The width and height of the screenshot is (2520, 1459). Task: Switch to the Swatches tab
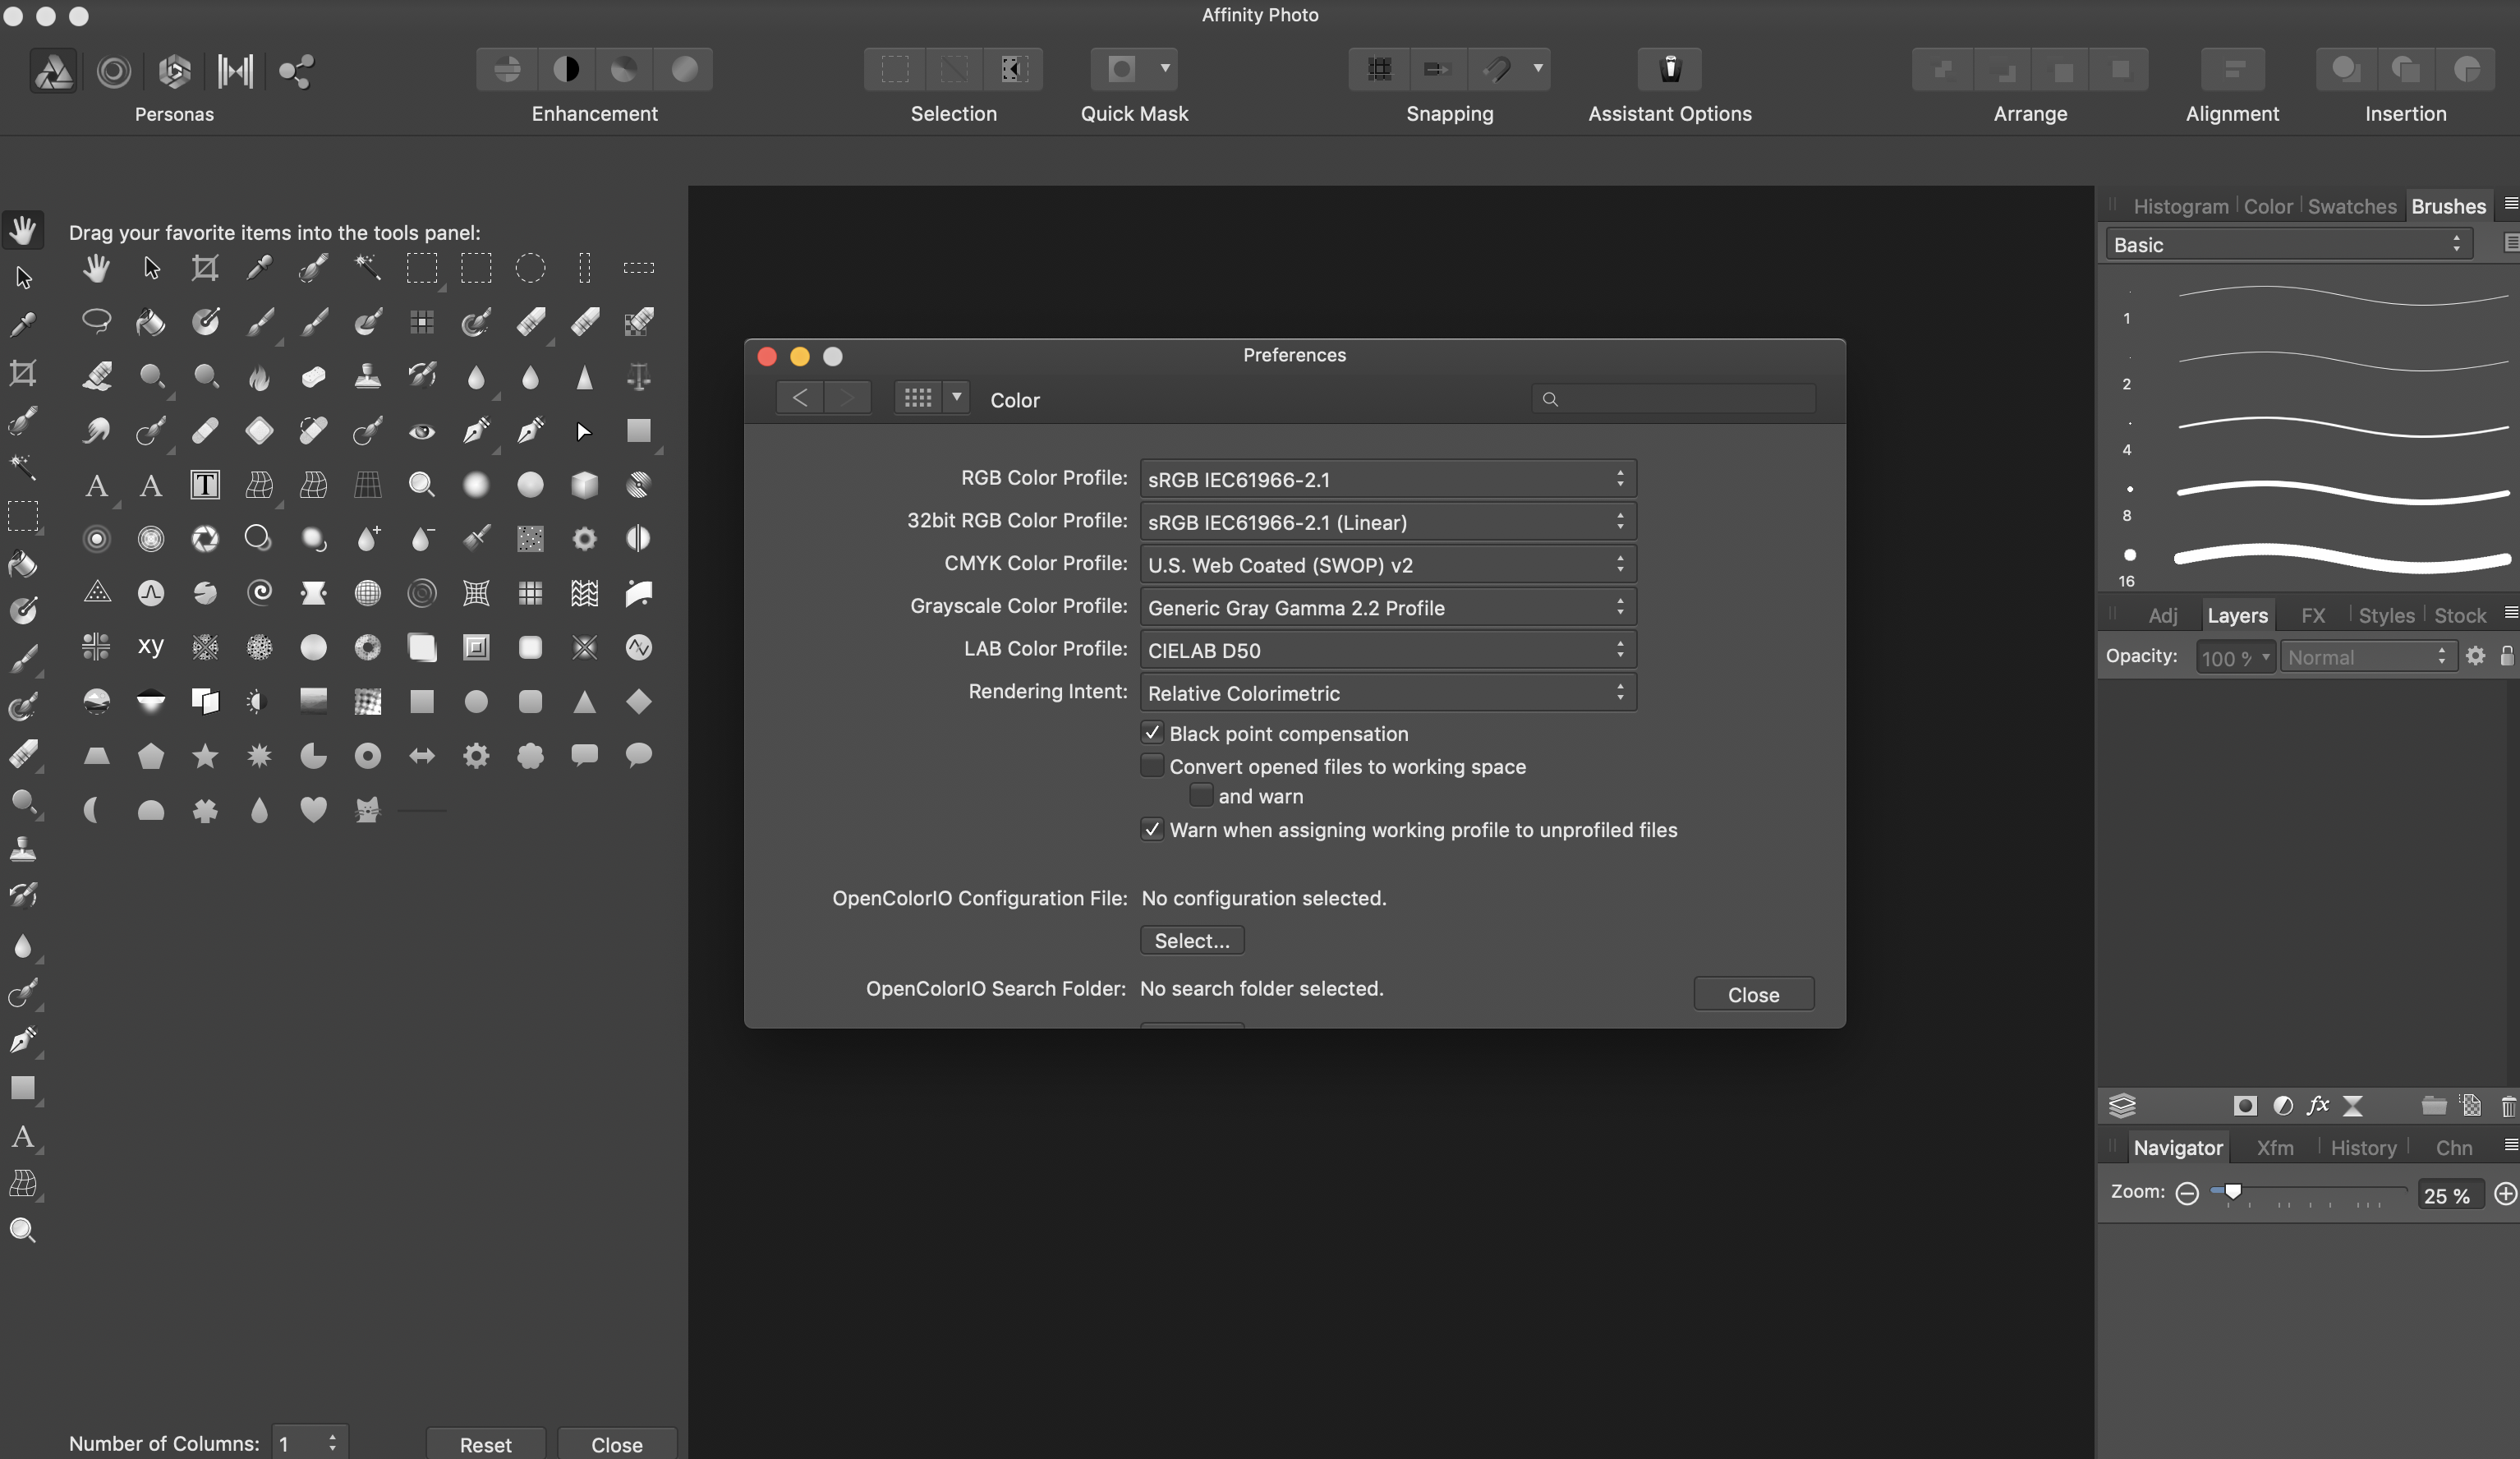[x=2351, y=206]
